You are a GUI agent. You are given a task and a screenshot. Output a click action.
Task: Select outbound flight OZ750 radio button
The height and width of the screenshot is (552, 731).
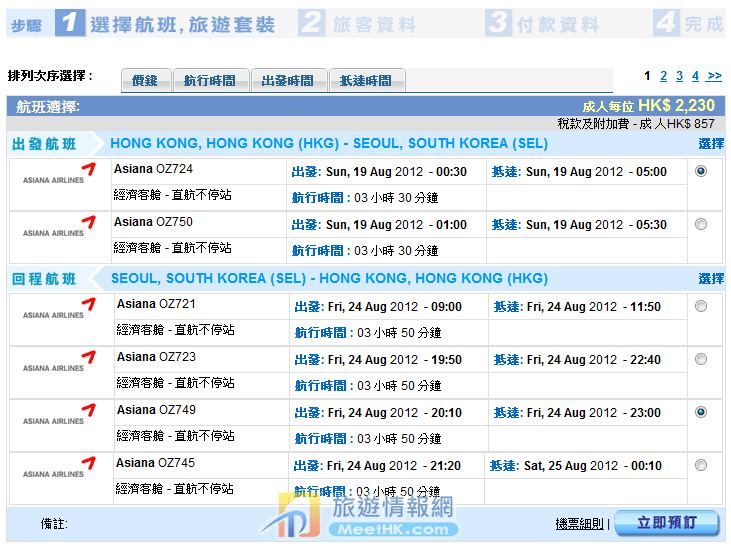click(700, 224)
